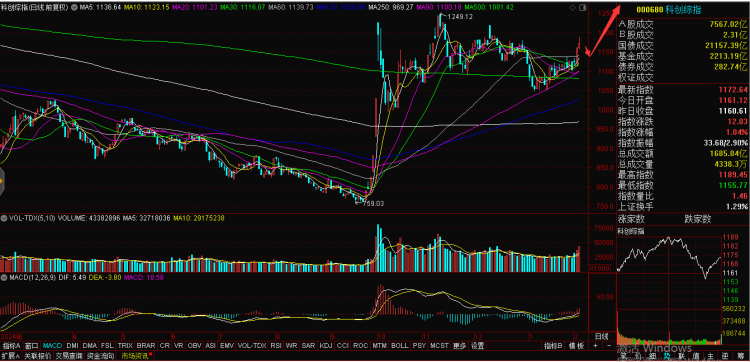The height and width of the screenshot is (362, 750).
Task: Switch indicator to KDJ
Action: pyautogui.click(x=325, y=346)
